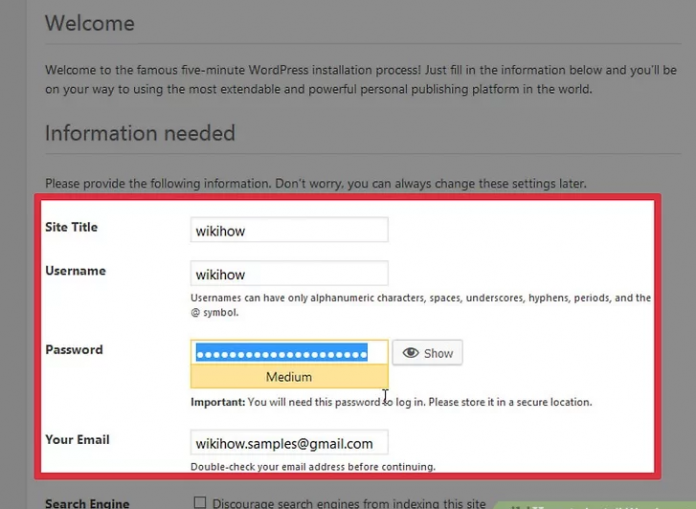Click the eye icon in Show button
Image resolution: width=696 pixels, height=509 pixels.
click(x=410, y=353)
